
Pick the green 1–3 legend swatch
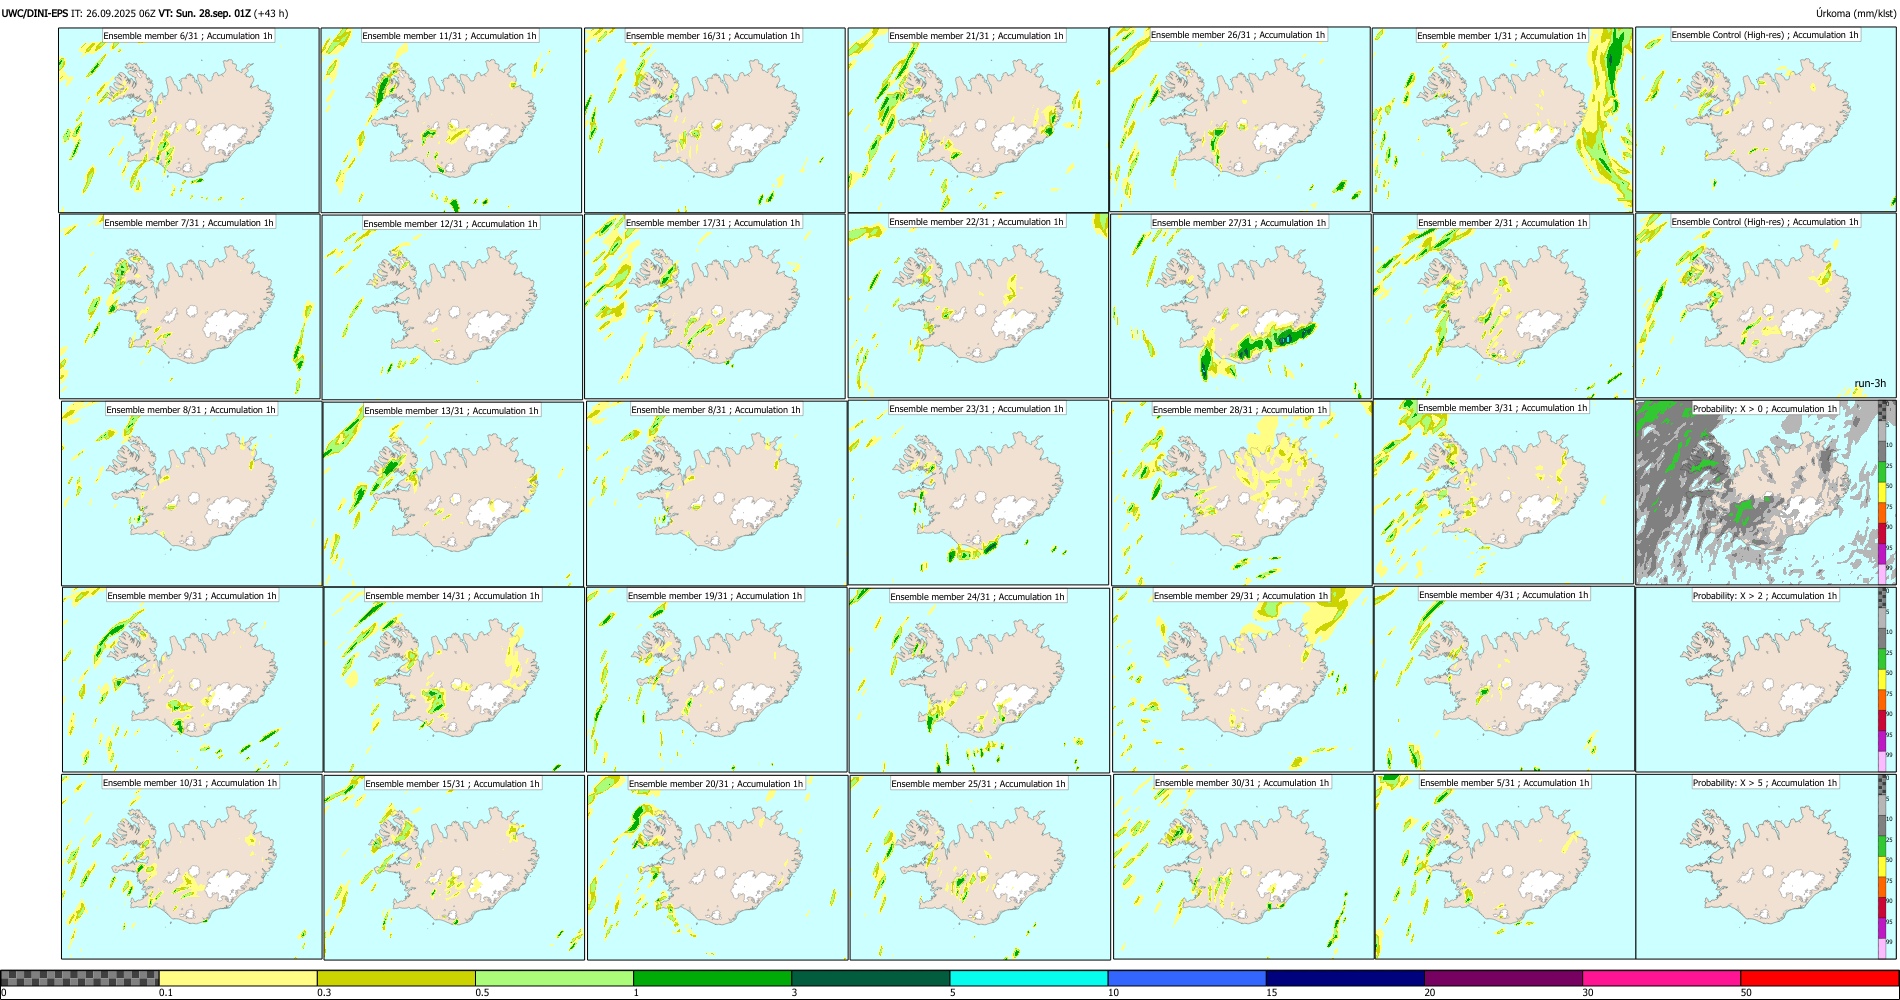pyautogui.click(x=712, y=978)
